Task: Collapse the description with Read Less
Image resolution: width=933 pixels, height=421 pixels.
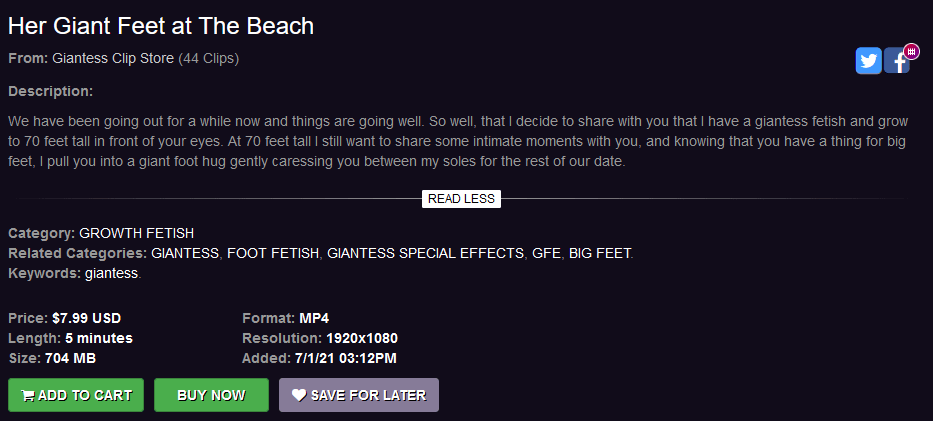Action: coord(461,199)
